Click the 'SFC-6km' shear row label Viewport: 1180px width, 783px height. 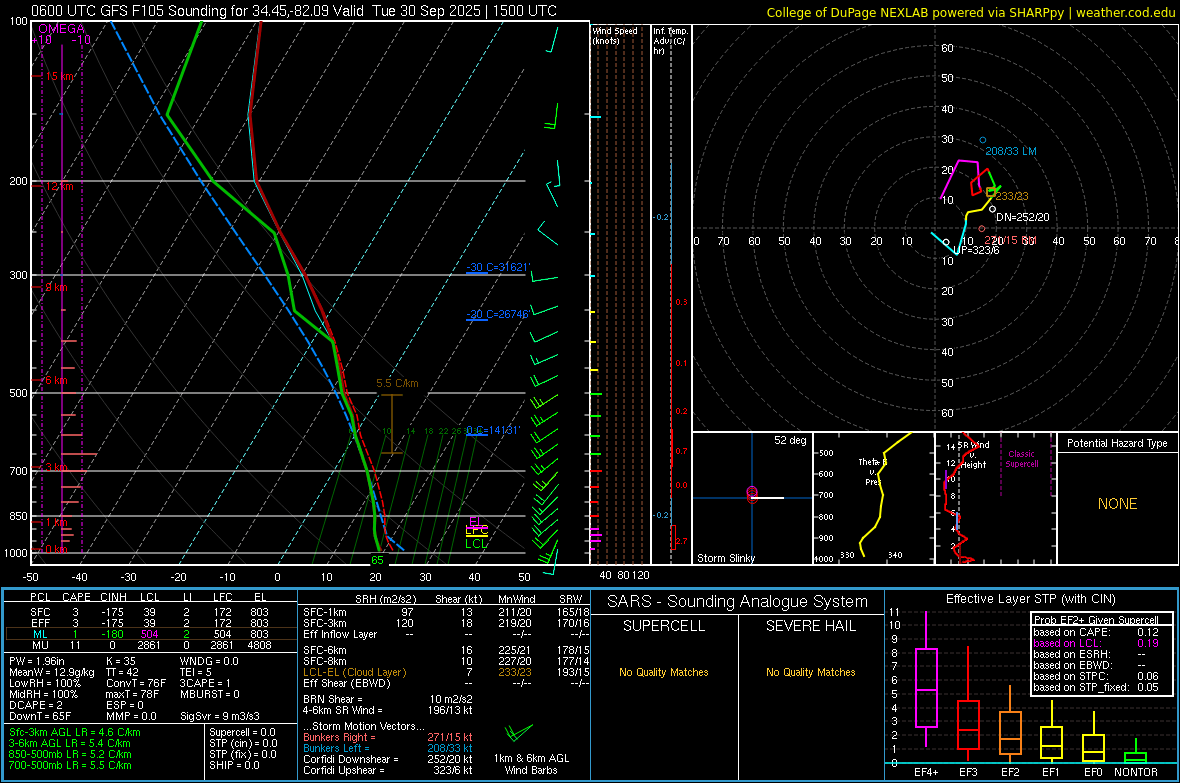pyautogui.click(x=325, y=650)
